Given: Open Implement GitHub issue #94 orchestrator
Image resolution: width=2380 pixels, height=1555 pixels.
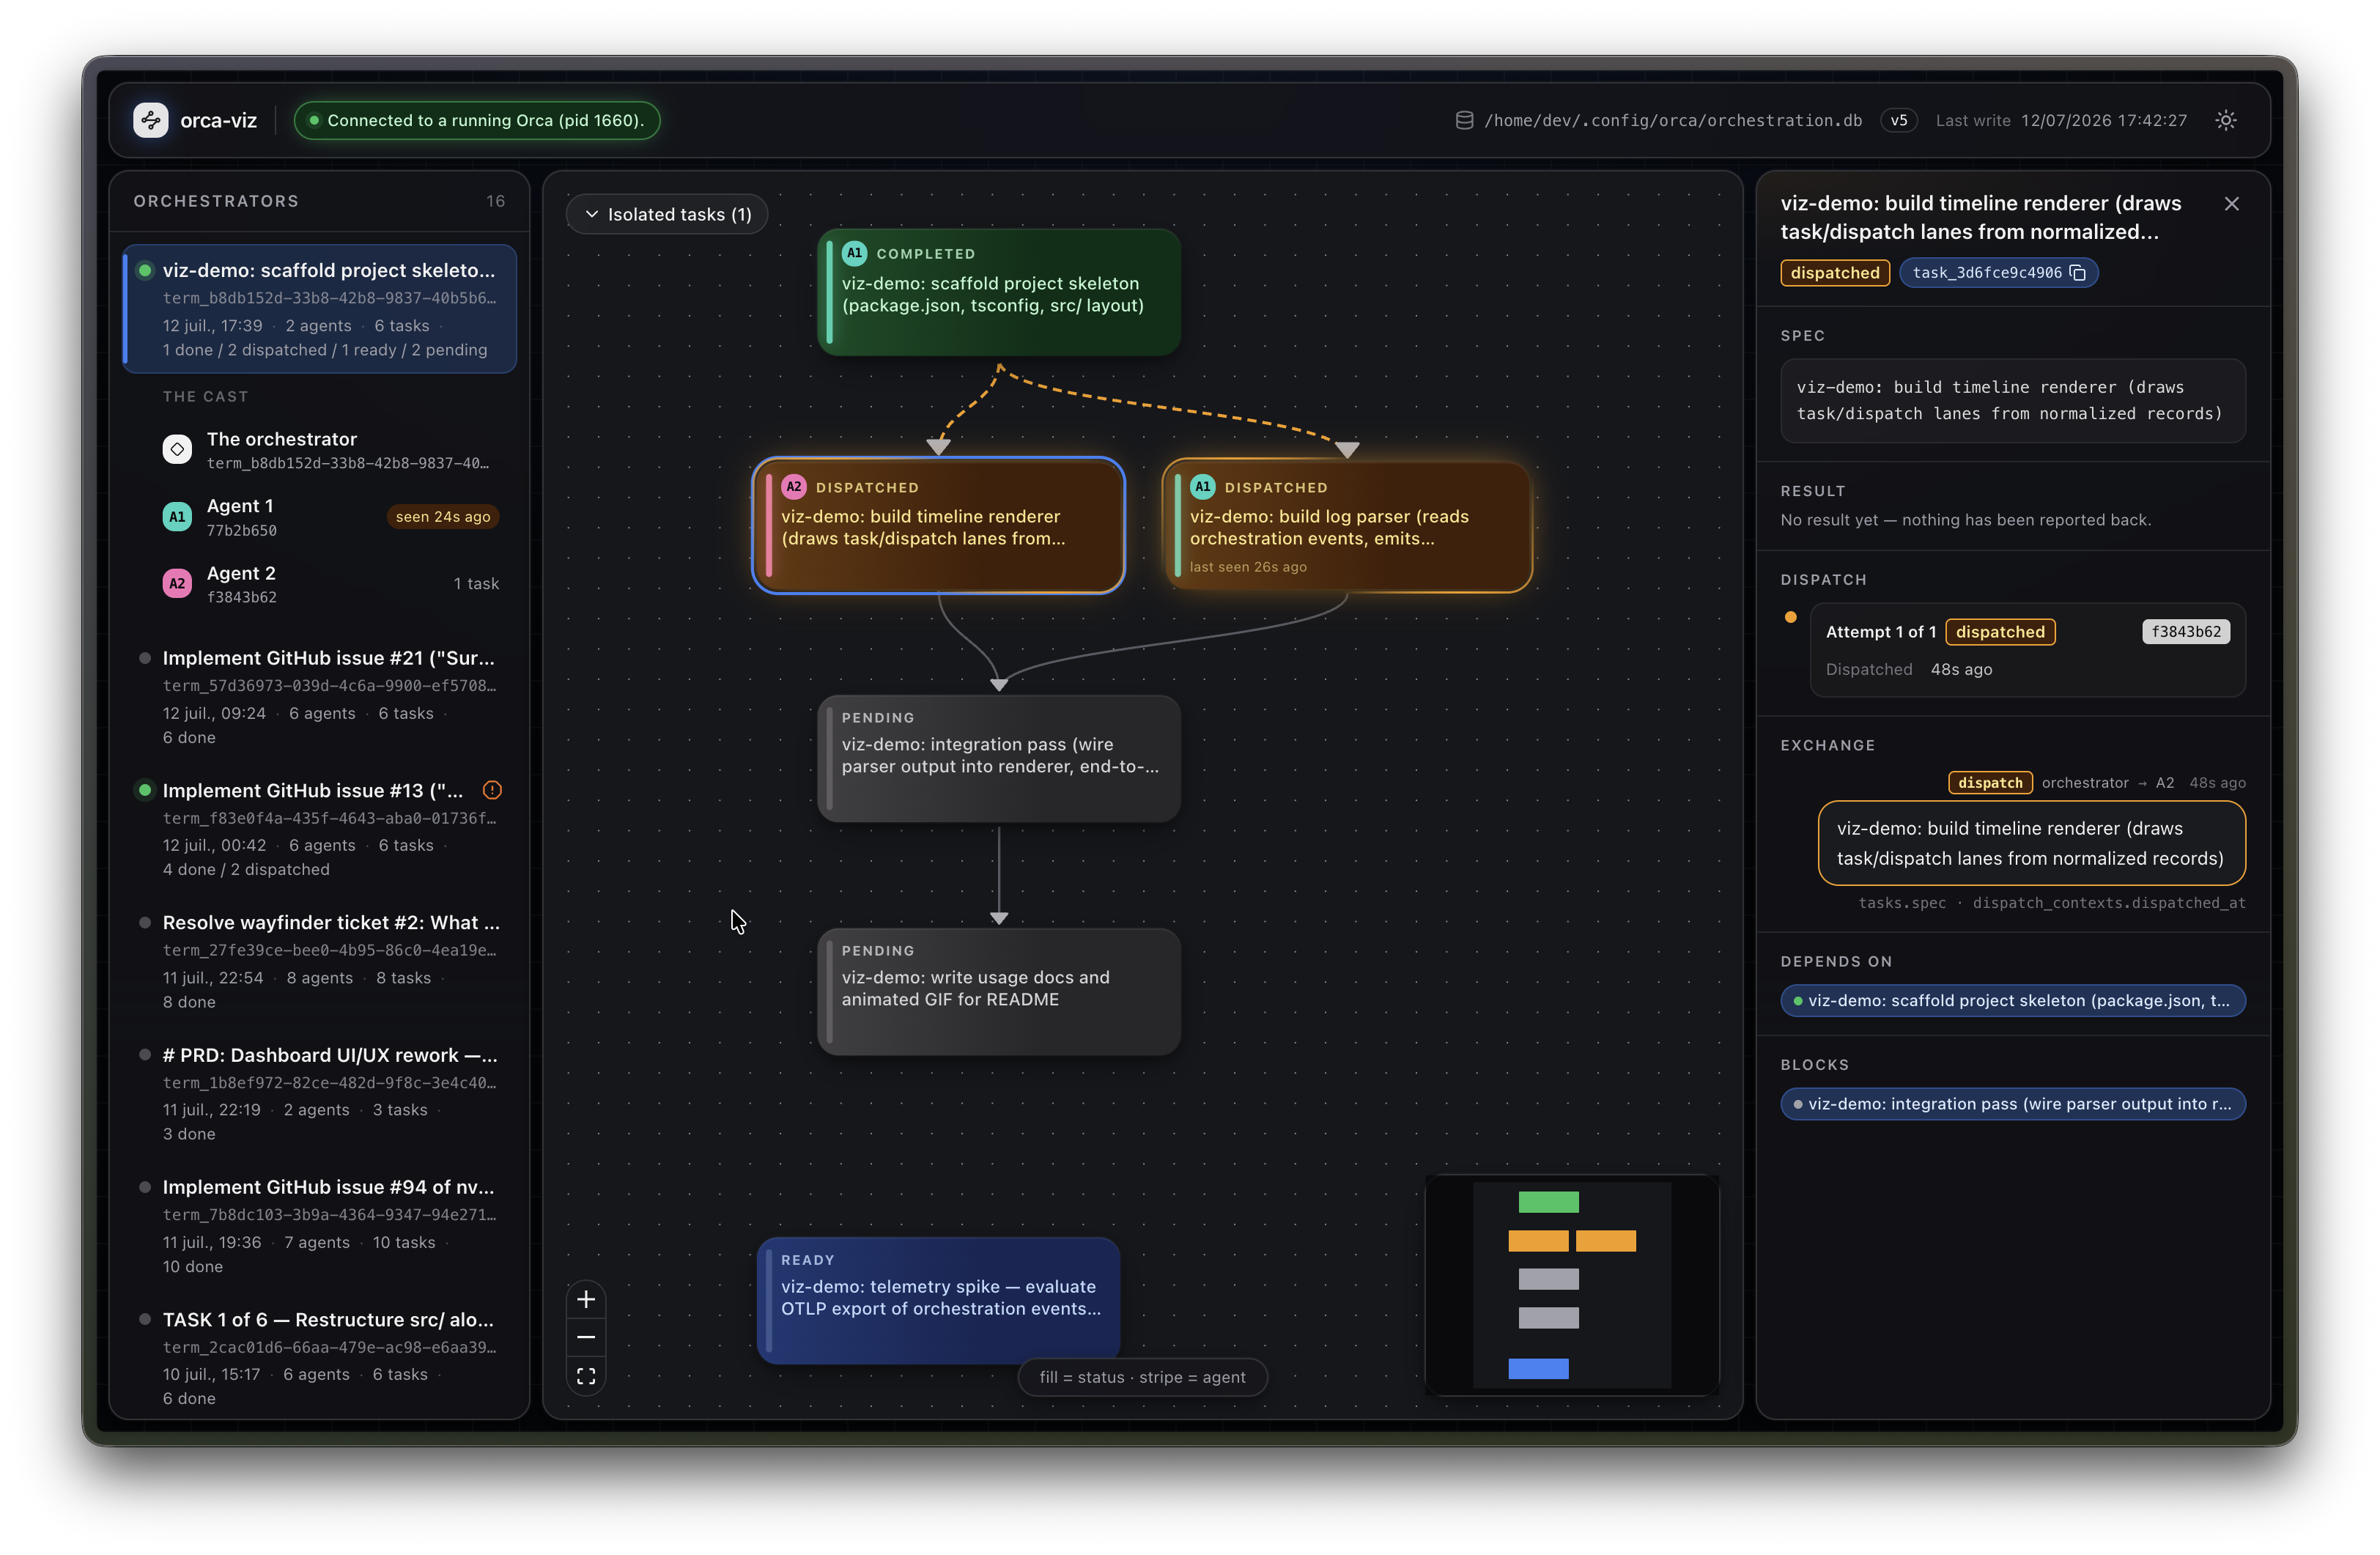Looking at the screenshot, I should (x=320, y=1226).
